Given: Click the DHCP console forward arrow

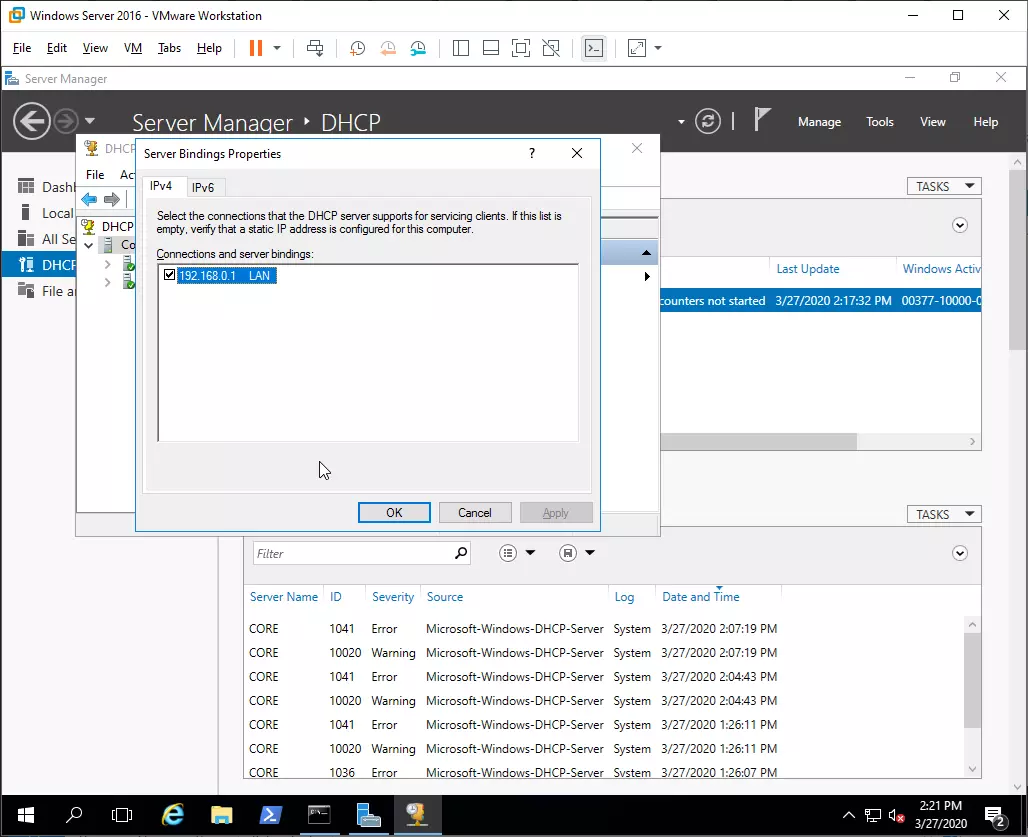Looking at the screenshot, I should [112, 199].
